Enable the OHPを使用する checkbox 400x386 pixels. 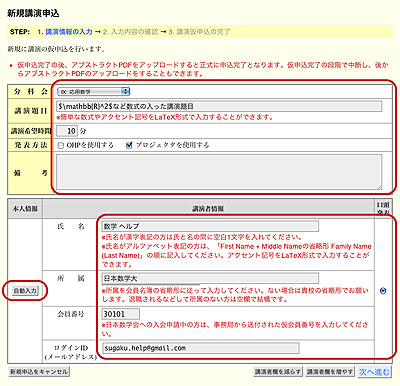pos(61,145)
